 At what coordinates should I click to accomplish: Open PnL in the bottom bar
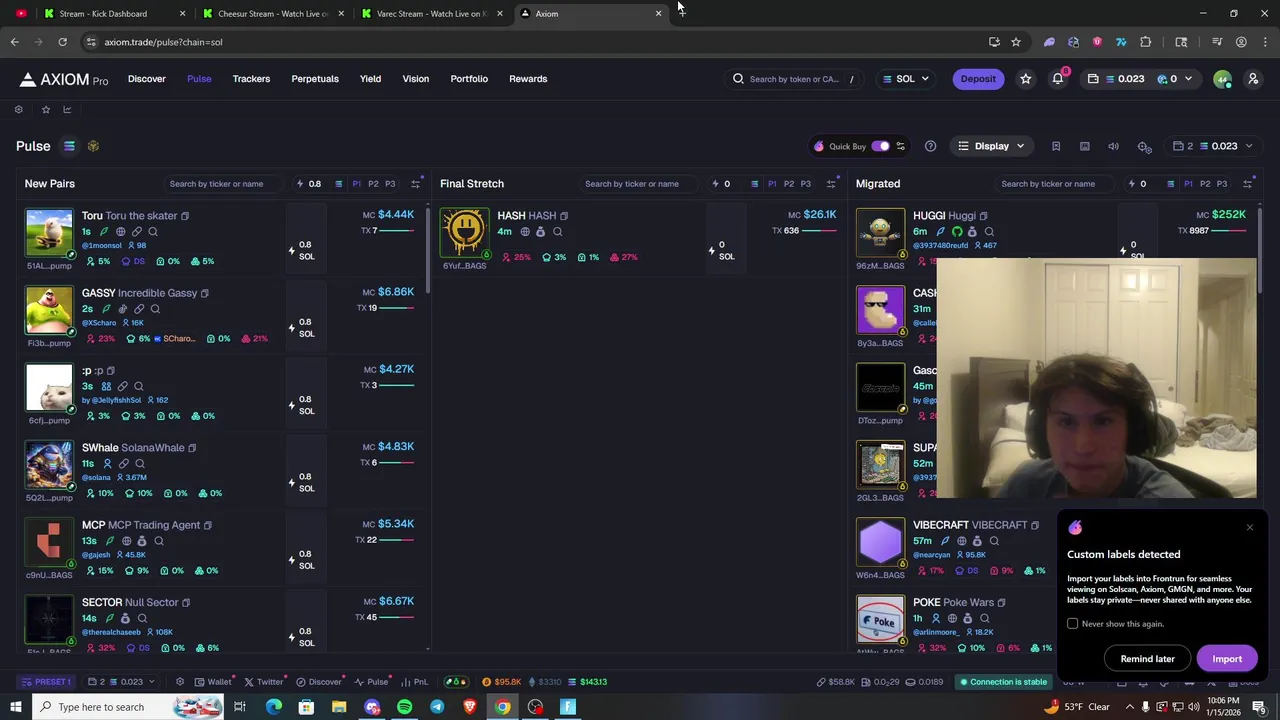[415, 682]
